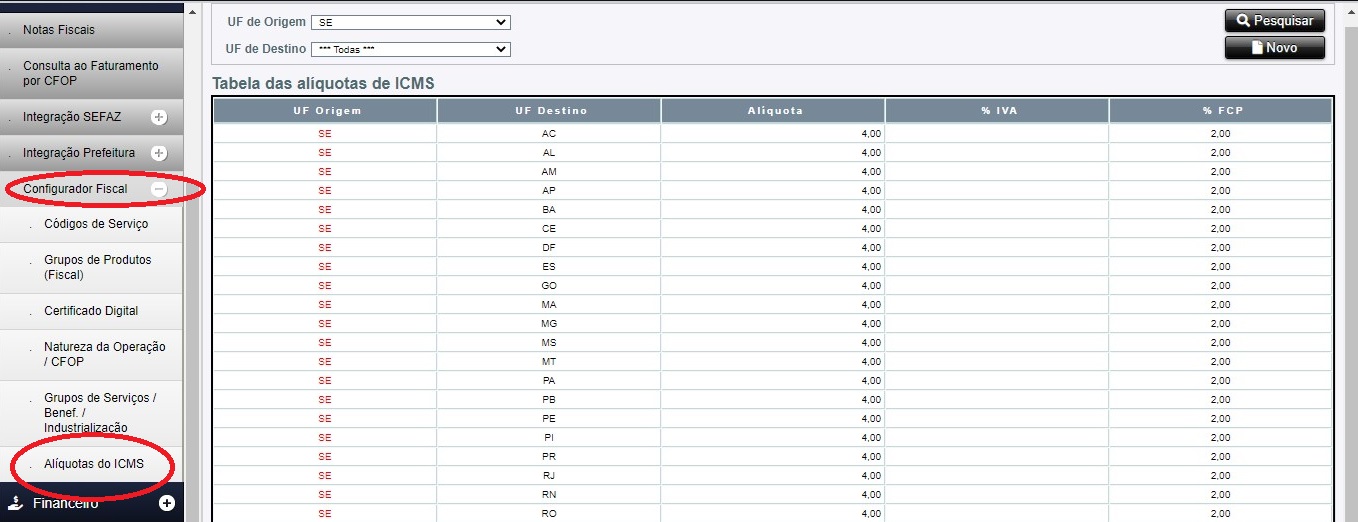Select Códigos de Serviço submenu
The height and width of the screenshot is (522, 1358).
click(x=96, y=224)
